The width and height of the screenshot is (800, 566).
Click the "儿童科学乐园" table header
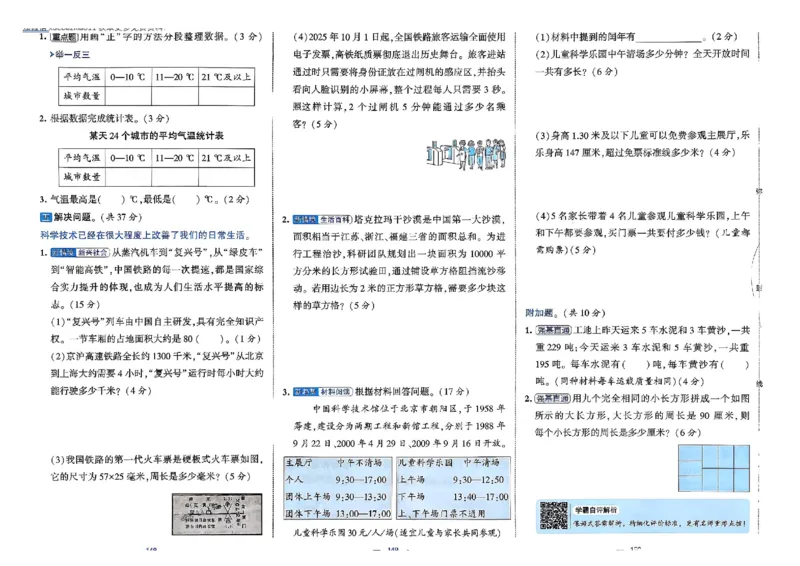[425, 462]
